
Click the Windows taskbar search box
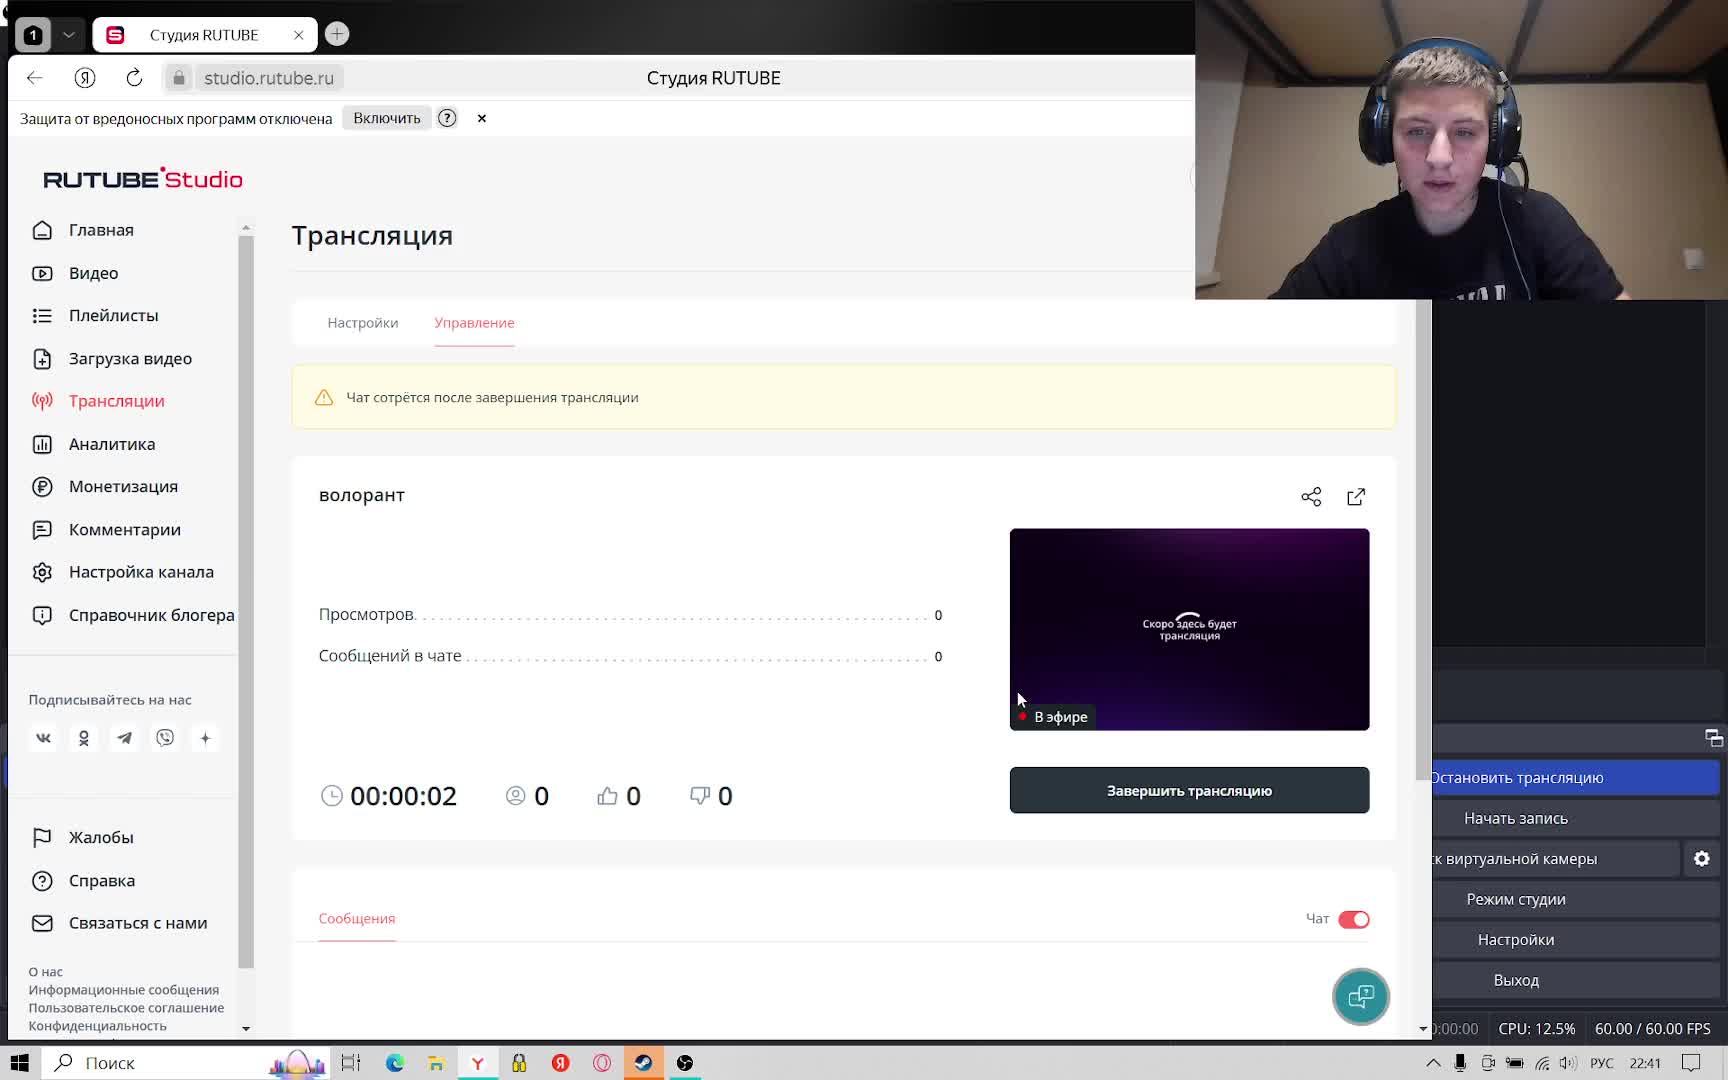(187, 1063)
